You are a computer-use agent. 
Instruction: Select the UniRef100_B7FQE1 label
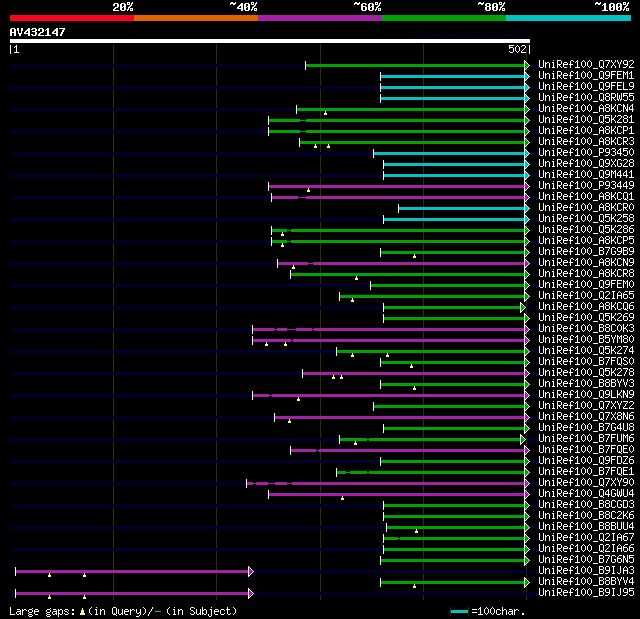tap(586, 472)
